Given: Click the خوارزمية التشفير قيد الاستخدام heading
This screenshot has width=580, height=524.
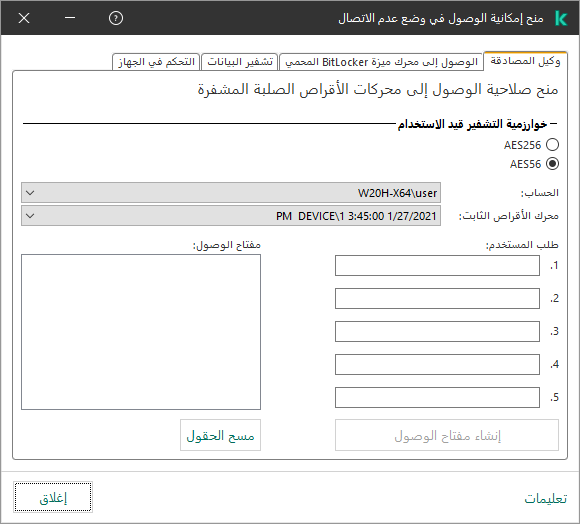Looking at the screenshot, I should [x=472, y=124].
